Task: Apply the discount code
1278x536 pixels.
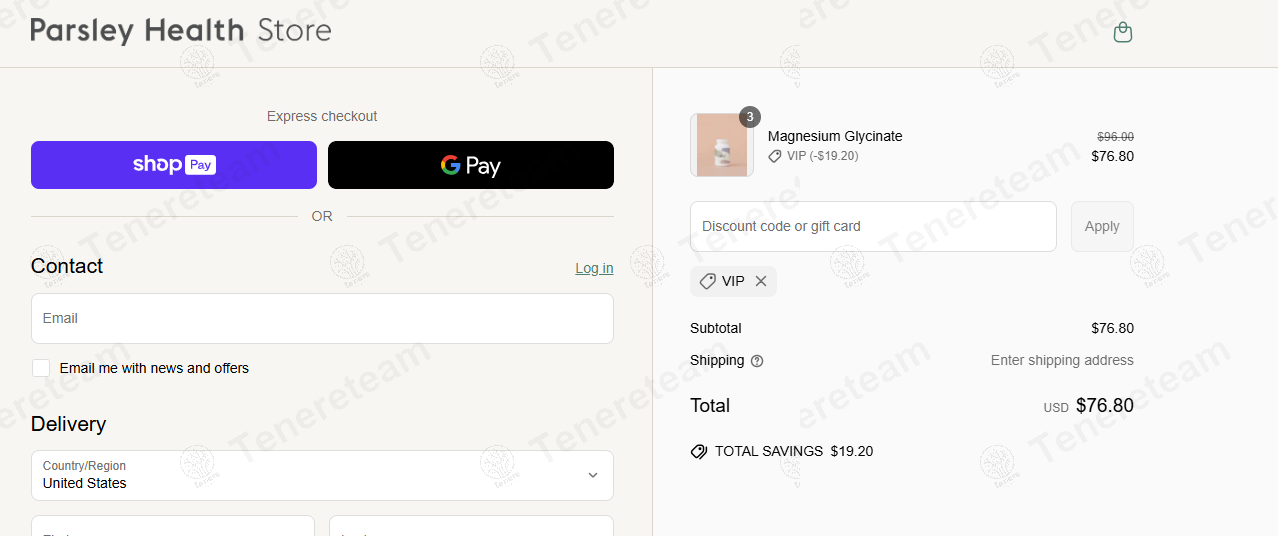Action: coord(1102,226)
